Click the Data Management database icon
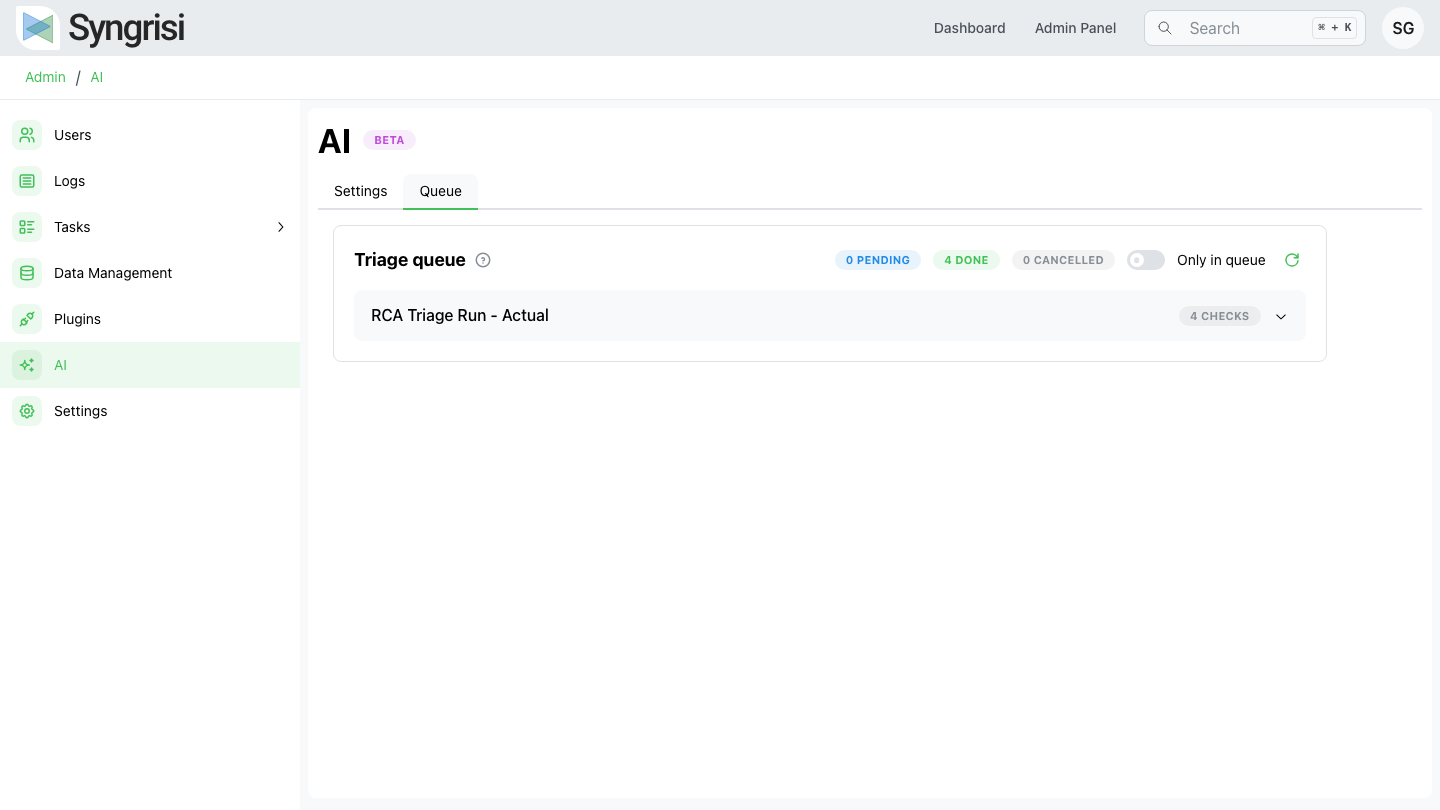 (x=27, y=273)
